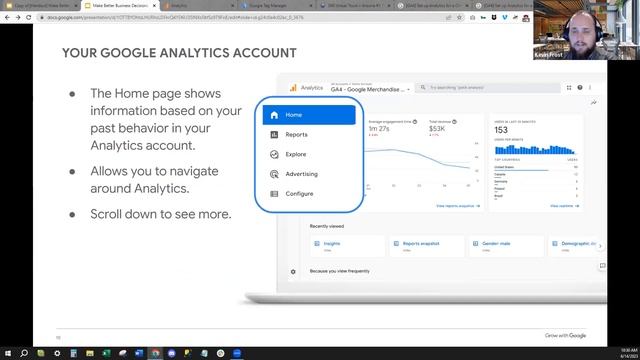
Task: Click the 1m 27s engagement time value
Action: coord(379,129)
